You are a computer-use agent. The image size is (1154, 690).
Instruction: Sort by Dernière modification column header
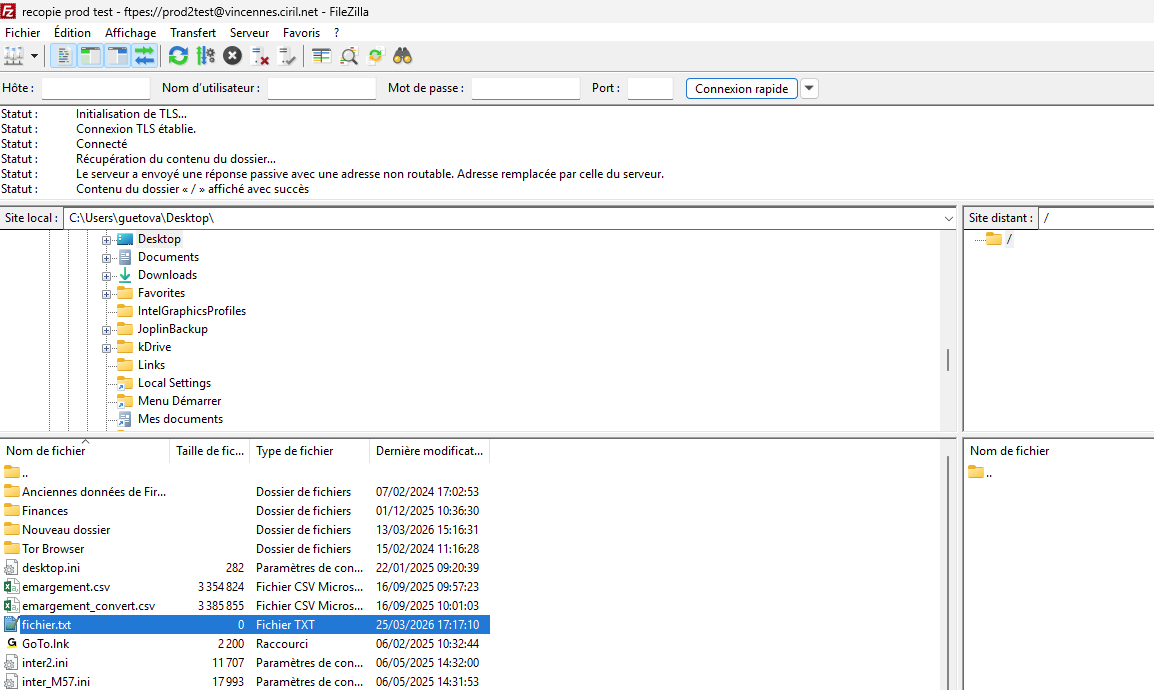point(429,451)
